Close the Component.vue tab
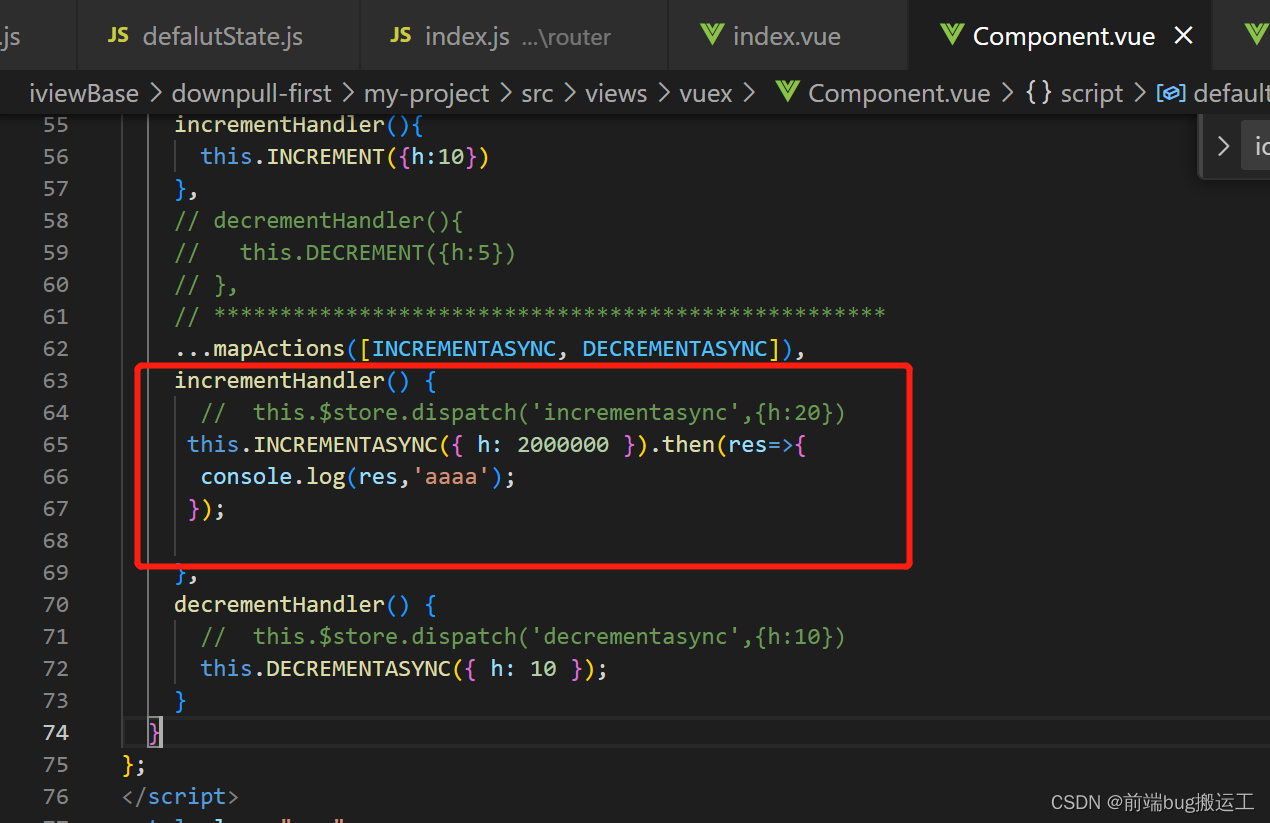This screenshot has width=1270, height=823. click(1183, 37)
